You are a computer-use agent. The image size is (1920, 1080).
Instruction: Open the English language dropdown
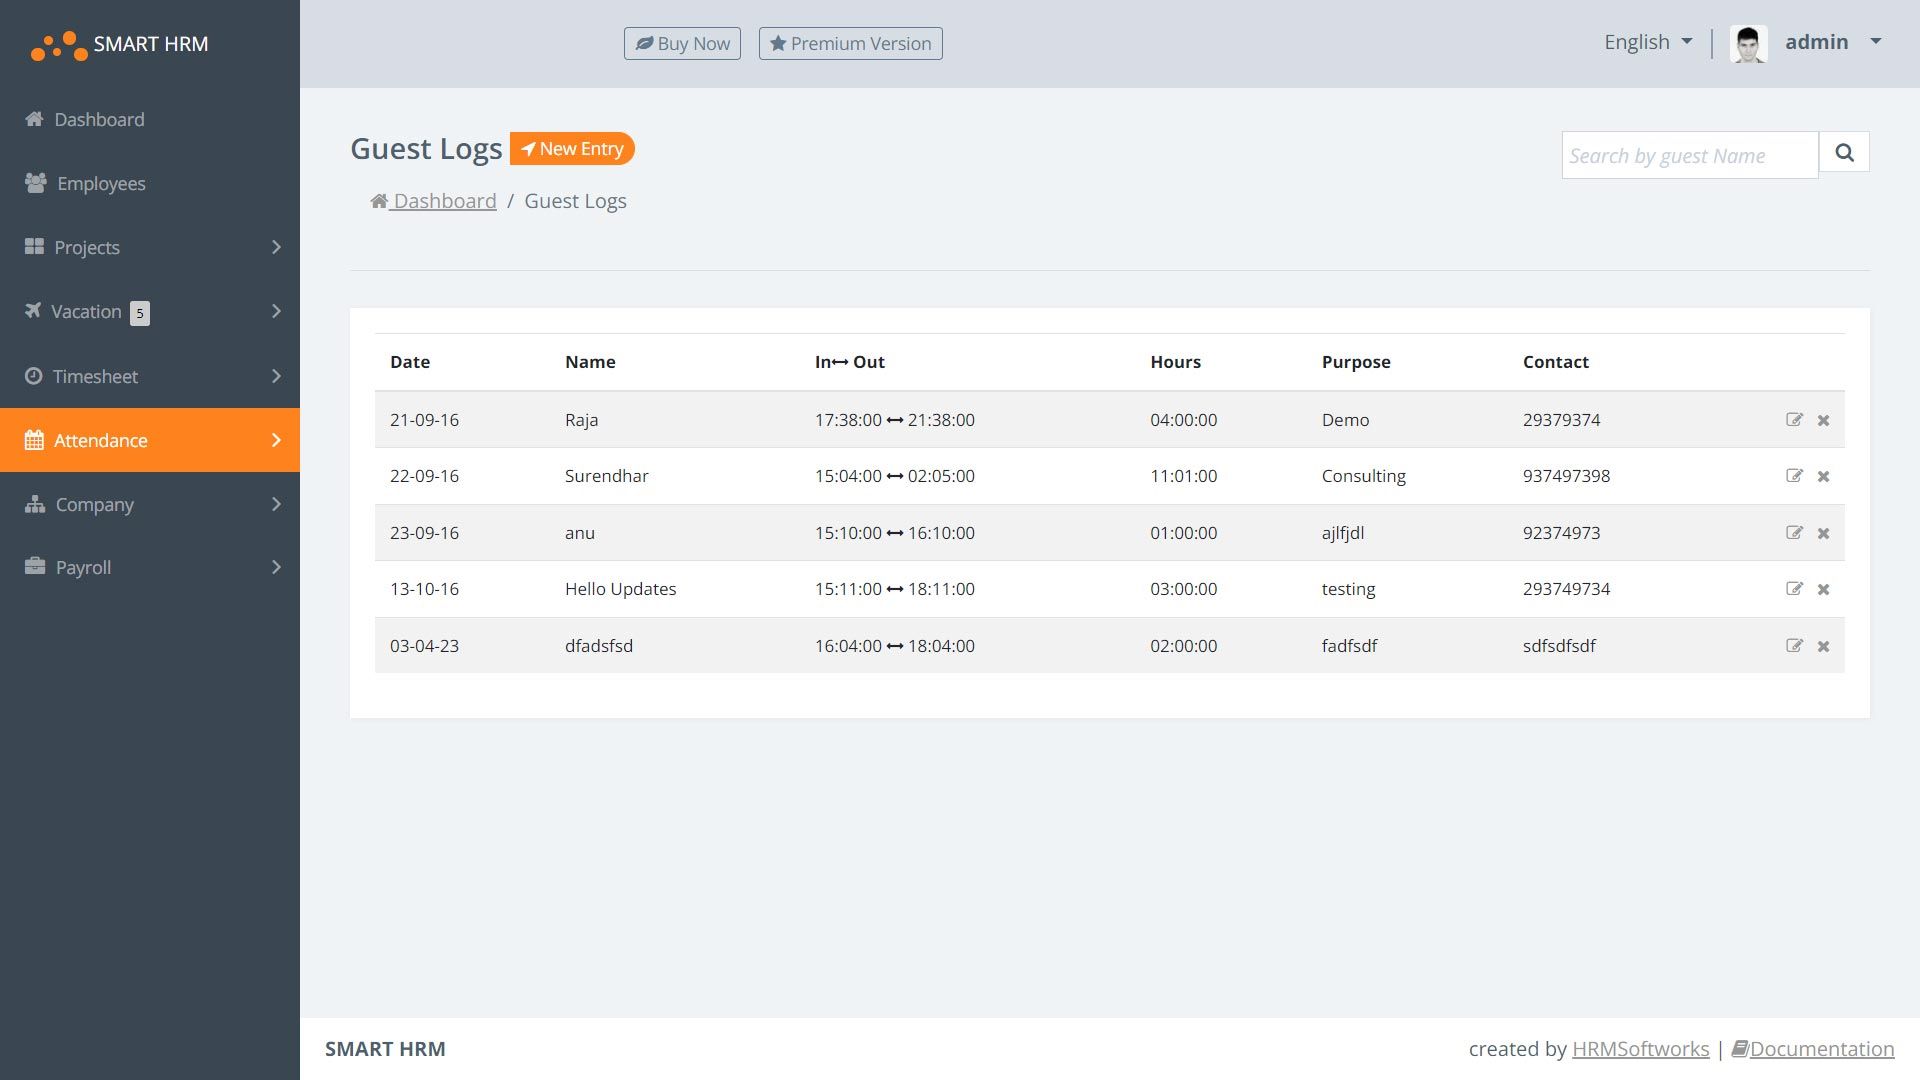tap(1647, 42)
